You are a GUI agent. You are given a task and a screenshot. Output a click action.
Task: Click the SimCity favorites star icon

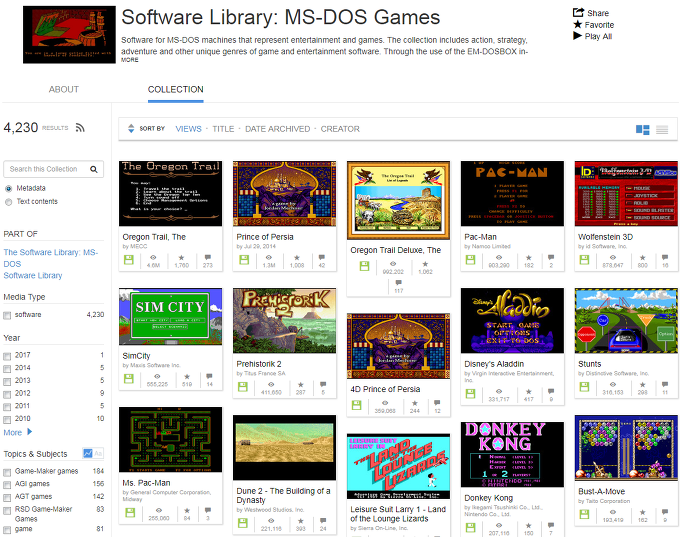pos(187,377)
